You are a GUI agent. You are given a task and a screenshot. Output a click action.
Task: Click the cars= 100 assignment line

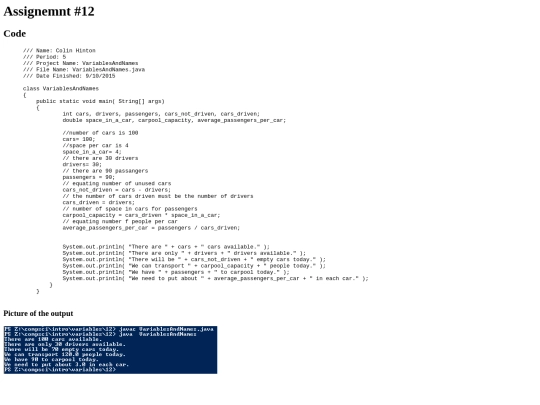(x=79, y=139)
